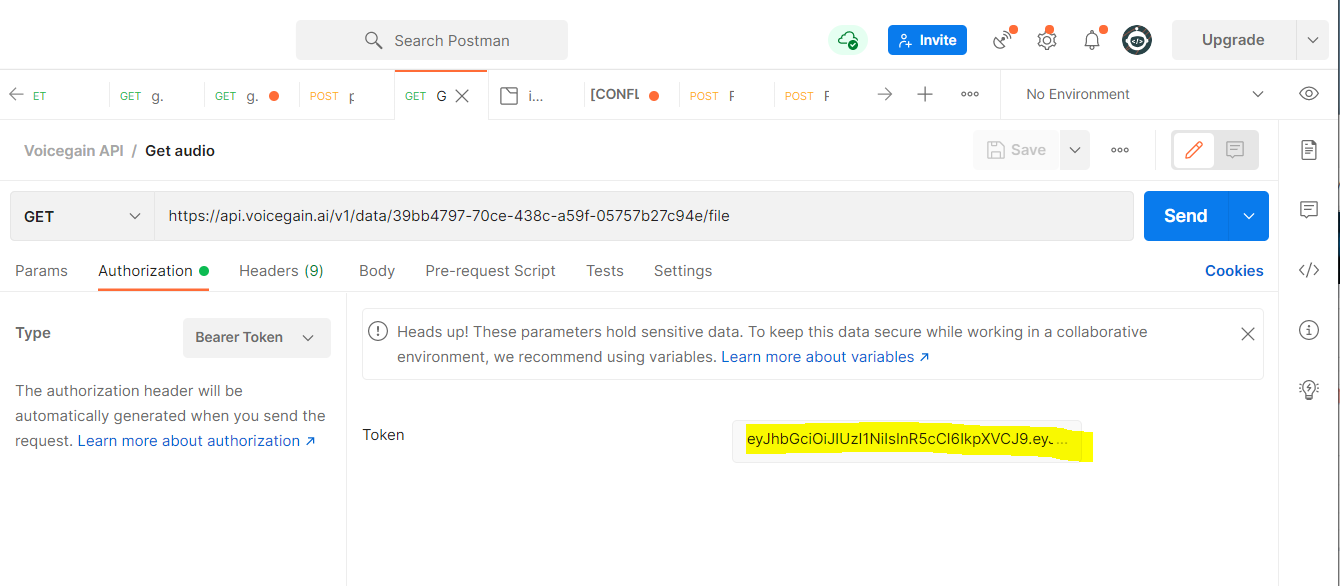Screen dimensions: 1340x586
Task: Select the Authorization tab
Action: point(153,271)
